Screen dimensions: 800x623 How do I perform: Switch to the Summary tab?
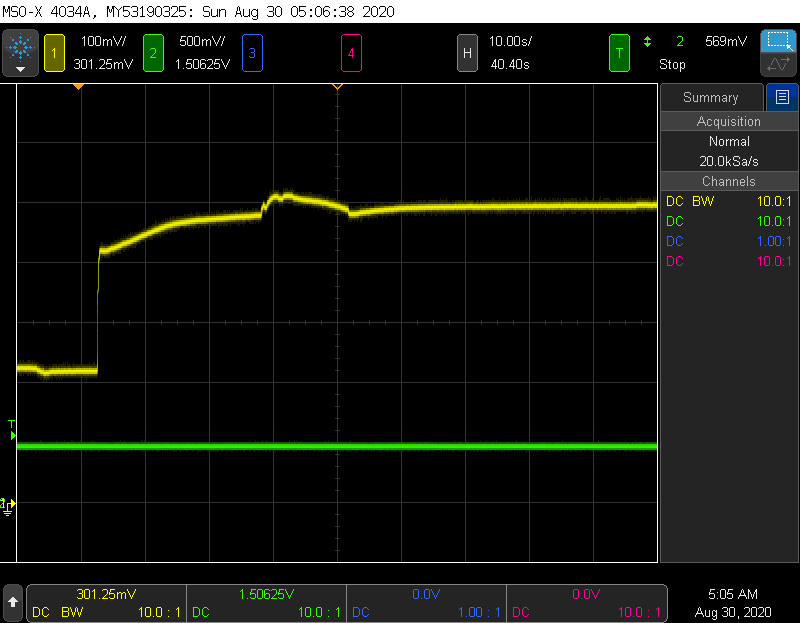point(710,97)
